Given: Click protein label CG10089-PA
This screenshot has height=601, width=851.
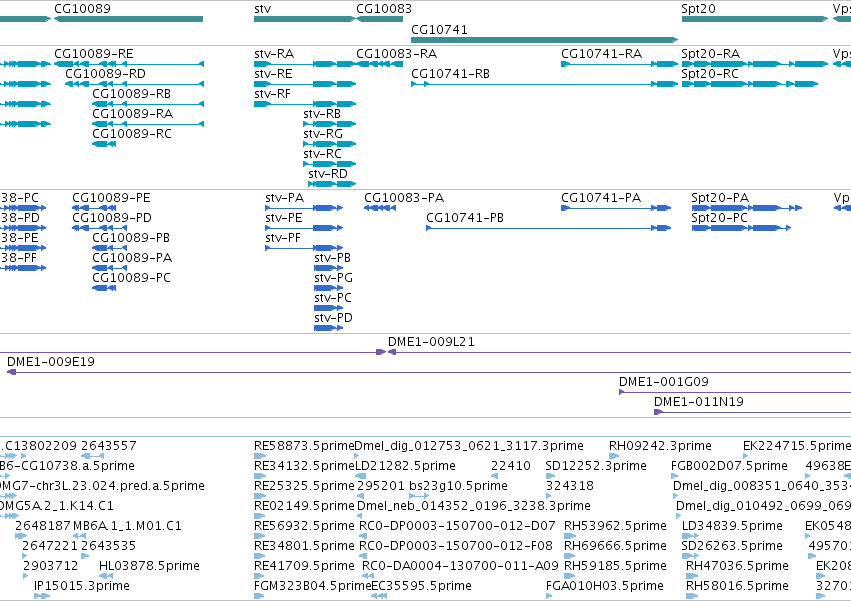Looking at the screenshot, I should click(x=132, y=258).
